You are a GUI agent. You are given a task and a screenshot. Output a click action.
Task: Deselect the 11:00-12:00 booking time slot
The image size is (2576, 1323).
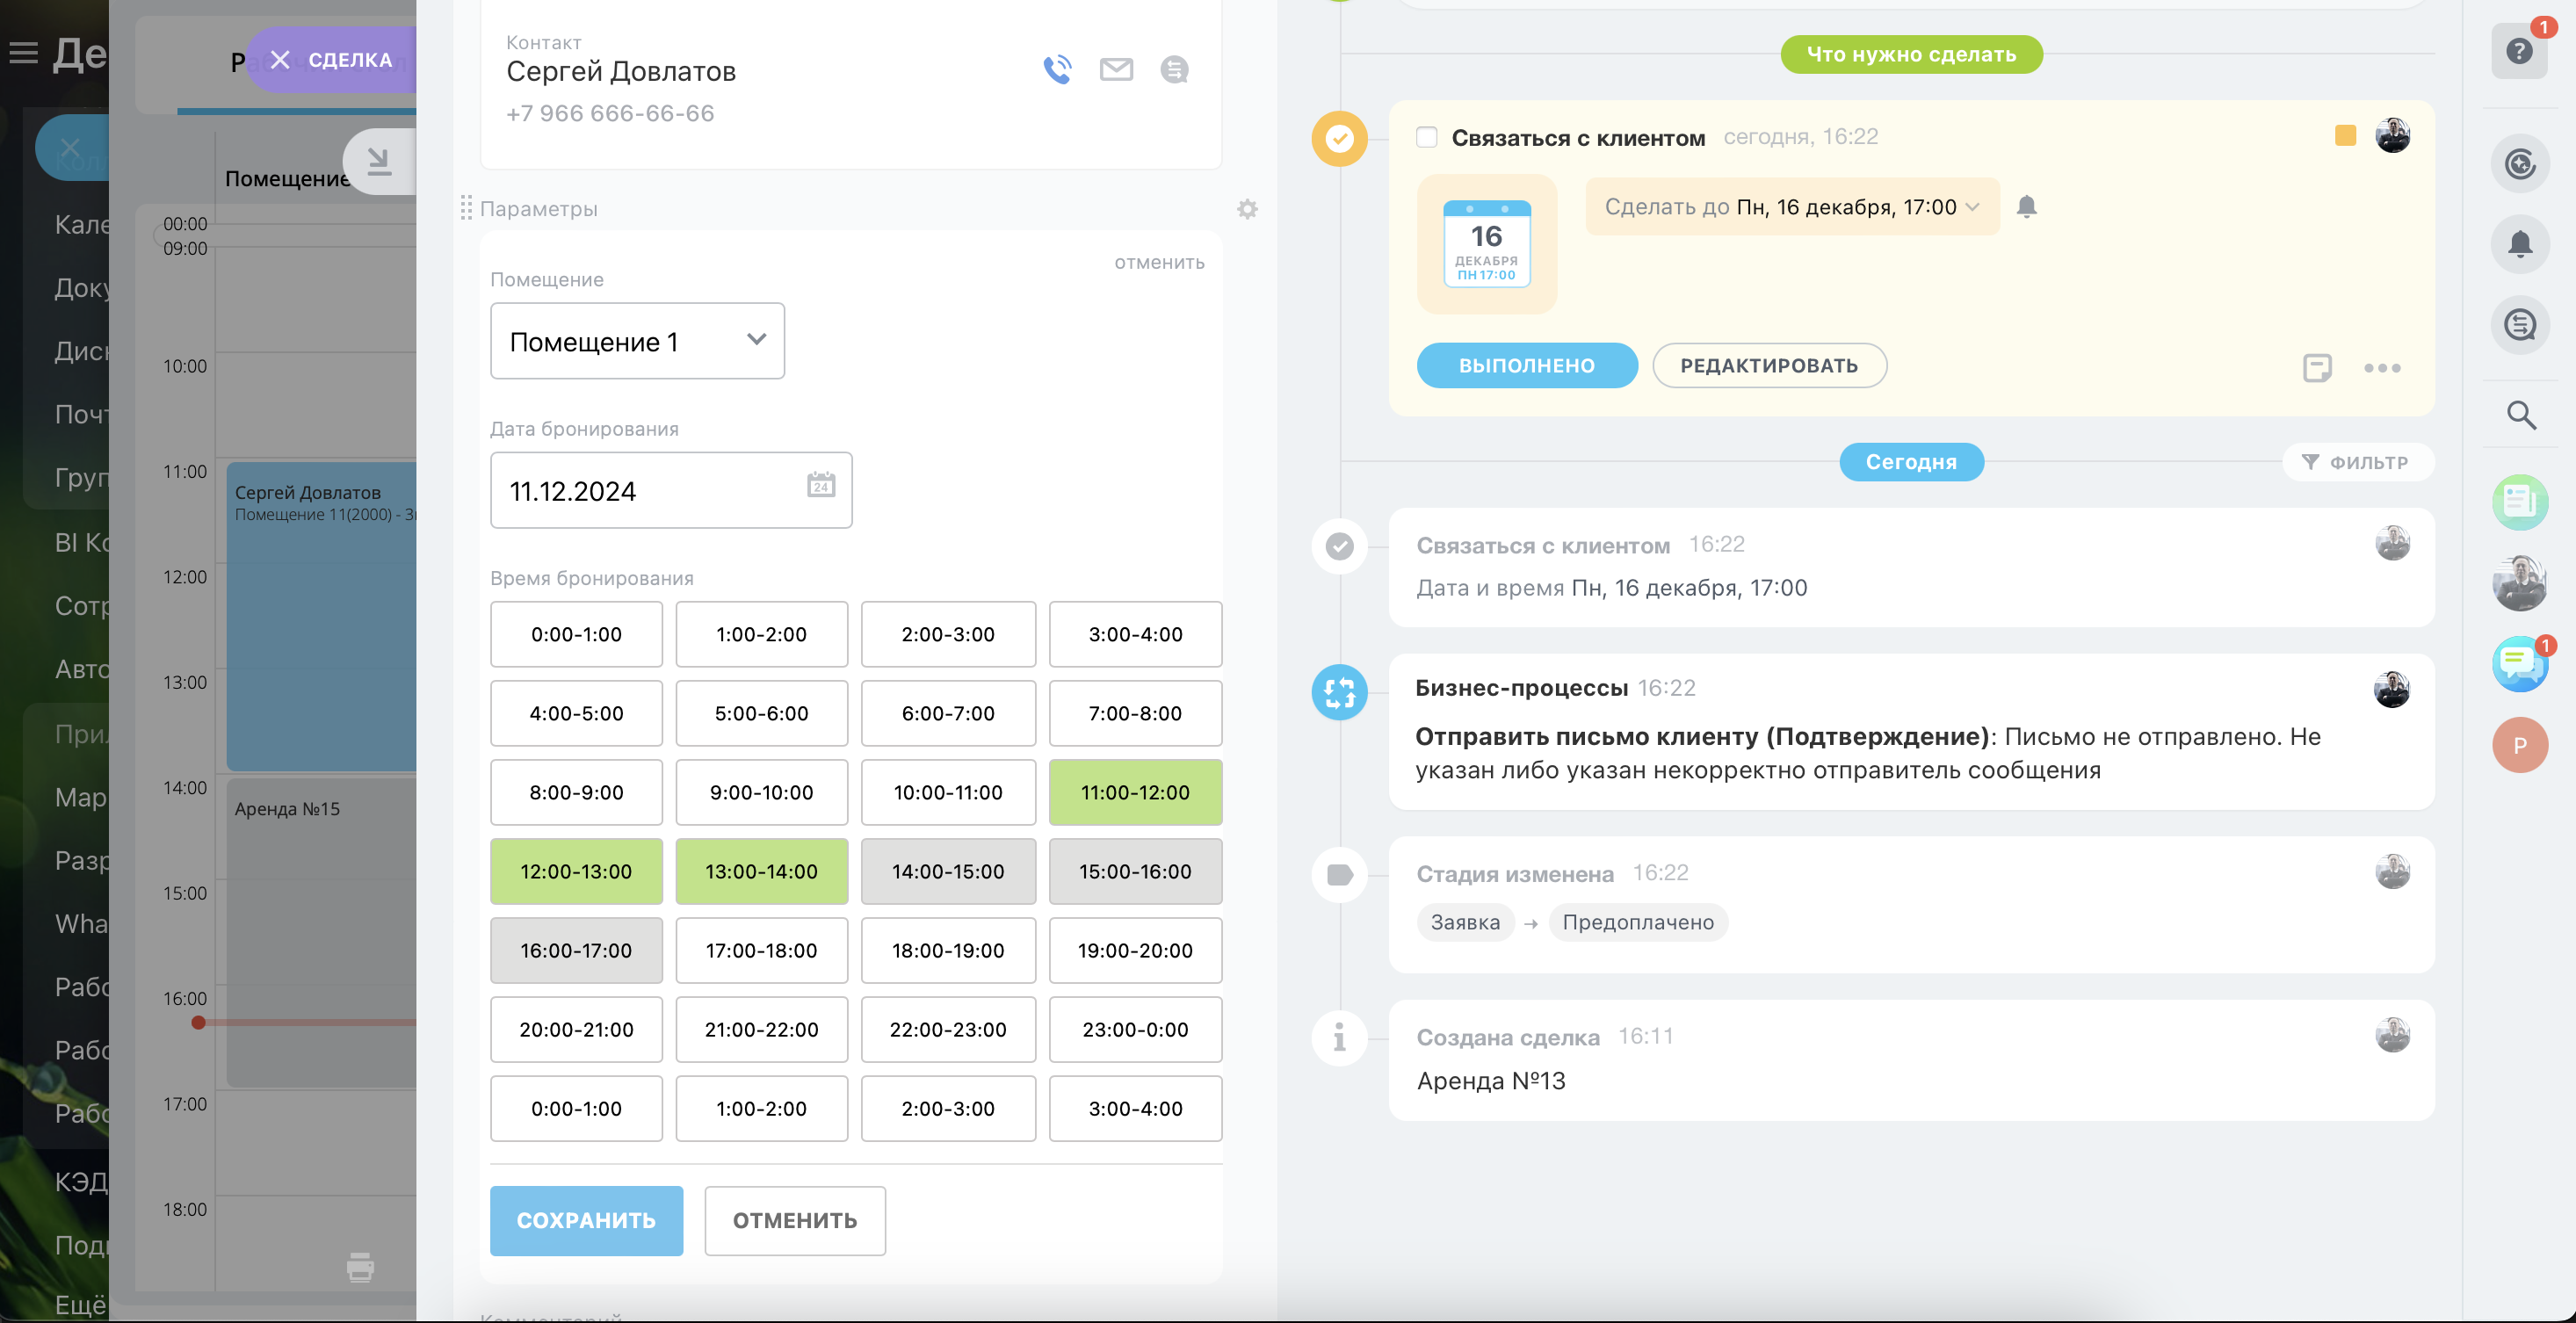pos(1134,792)
